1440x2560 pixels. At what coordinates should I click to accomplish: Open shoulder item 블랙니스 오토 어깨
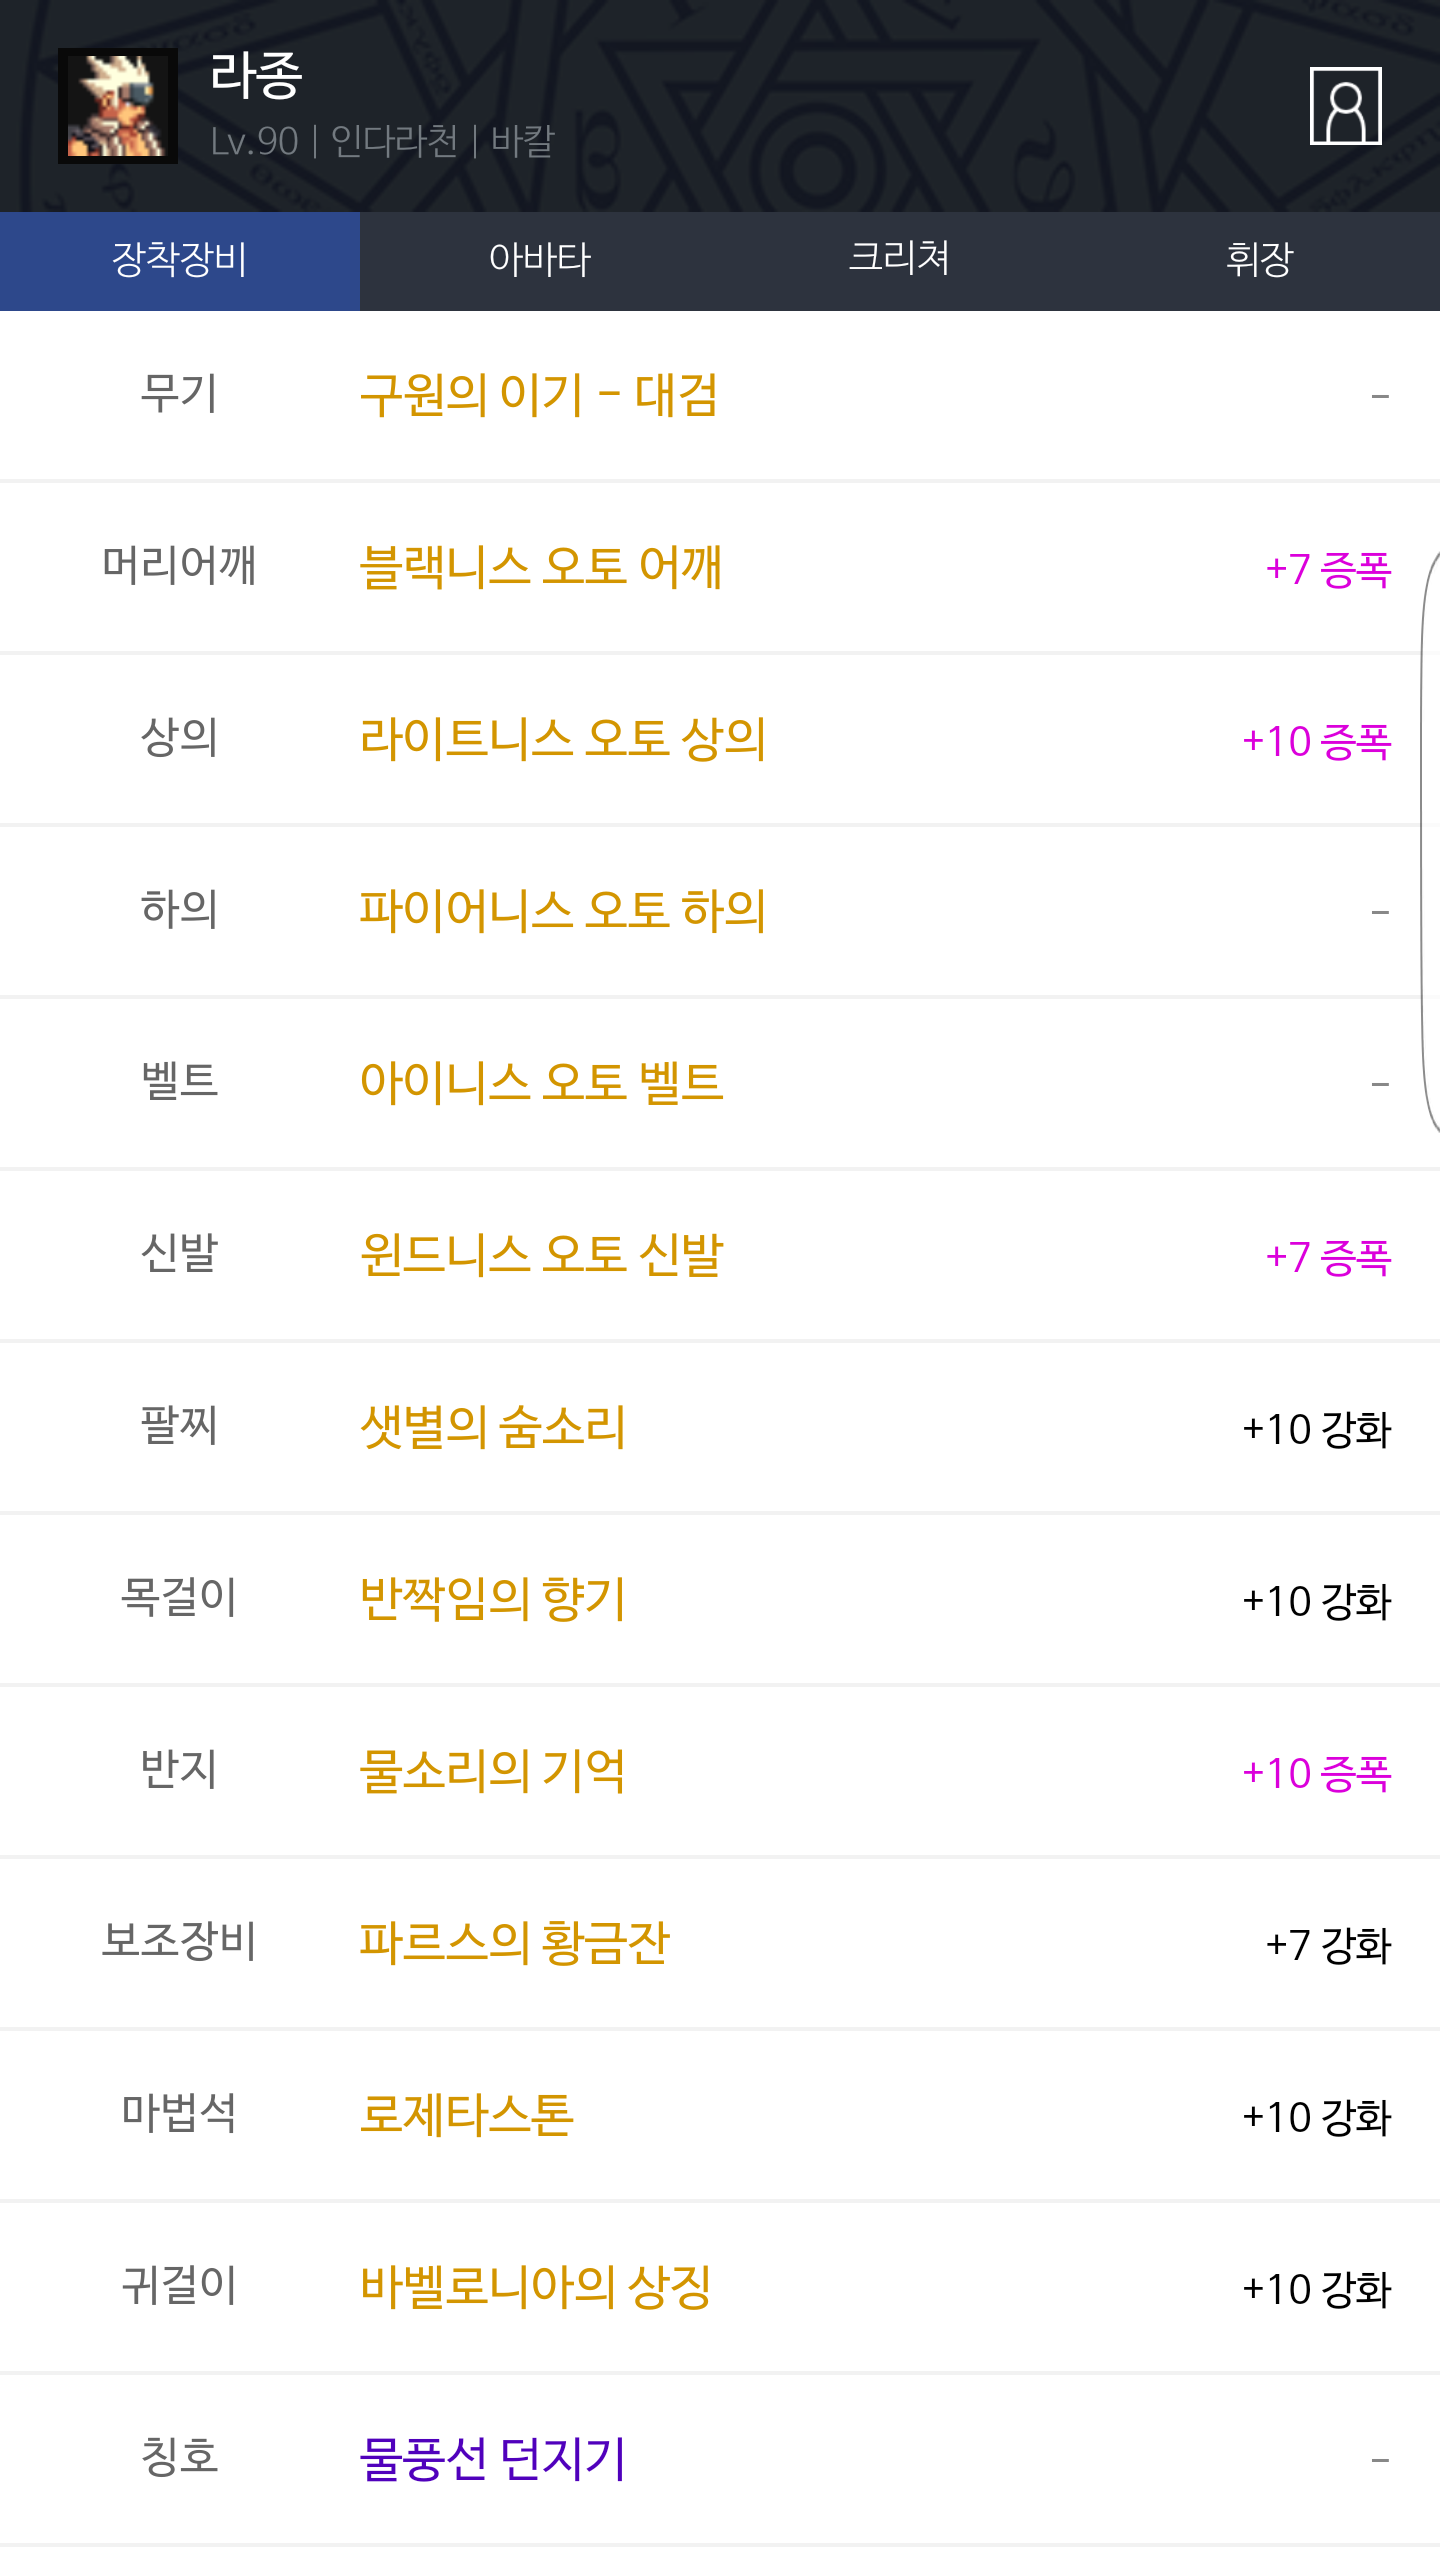(541, 568)
